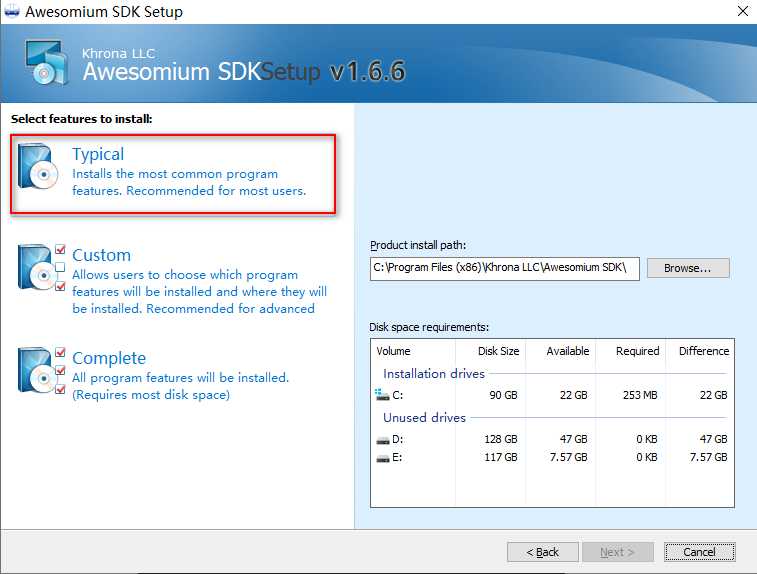The image size is (757, 574).
Task: Go back with the < Back button
Action: point(543,552)
